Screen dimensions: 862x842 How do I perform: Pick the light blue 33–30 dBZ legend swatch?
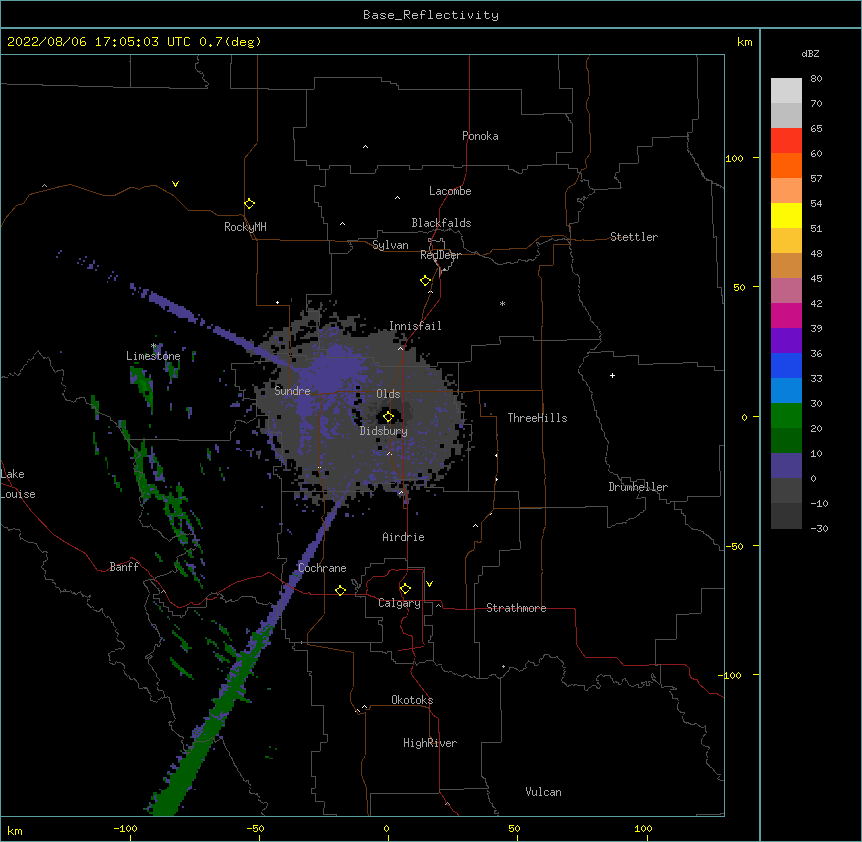(786, 391)
